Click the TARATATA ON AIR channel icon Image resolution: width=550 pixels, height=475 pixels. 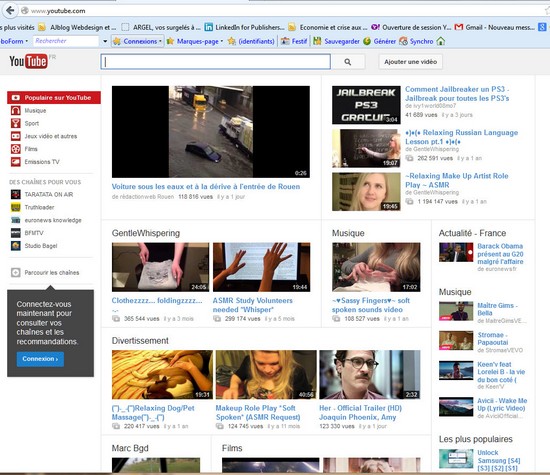[x=15, y=194]
